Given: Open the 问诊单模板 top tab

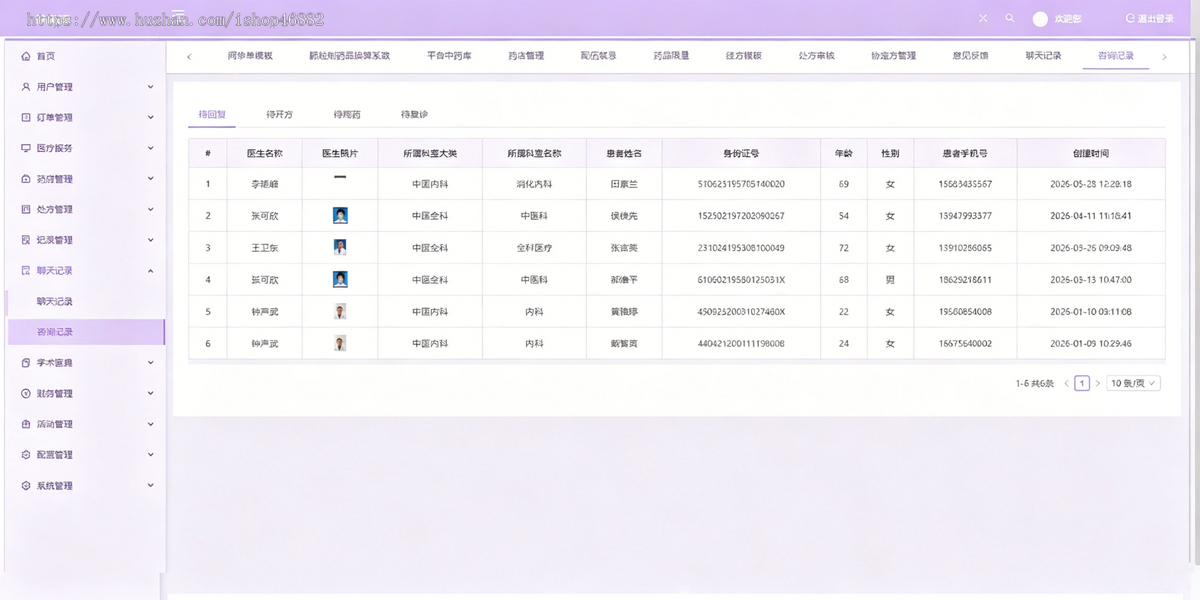Looking at the screenshot, I should click(x=250, y=56).
